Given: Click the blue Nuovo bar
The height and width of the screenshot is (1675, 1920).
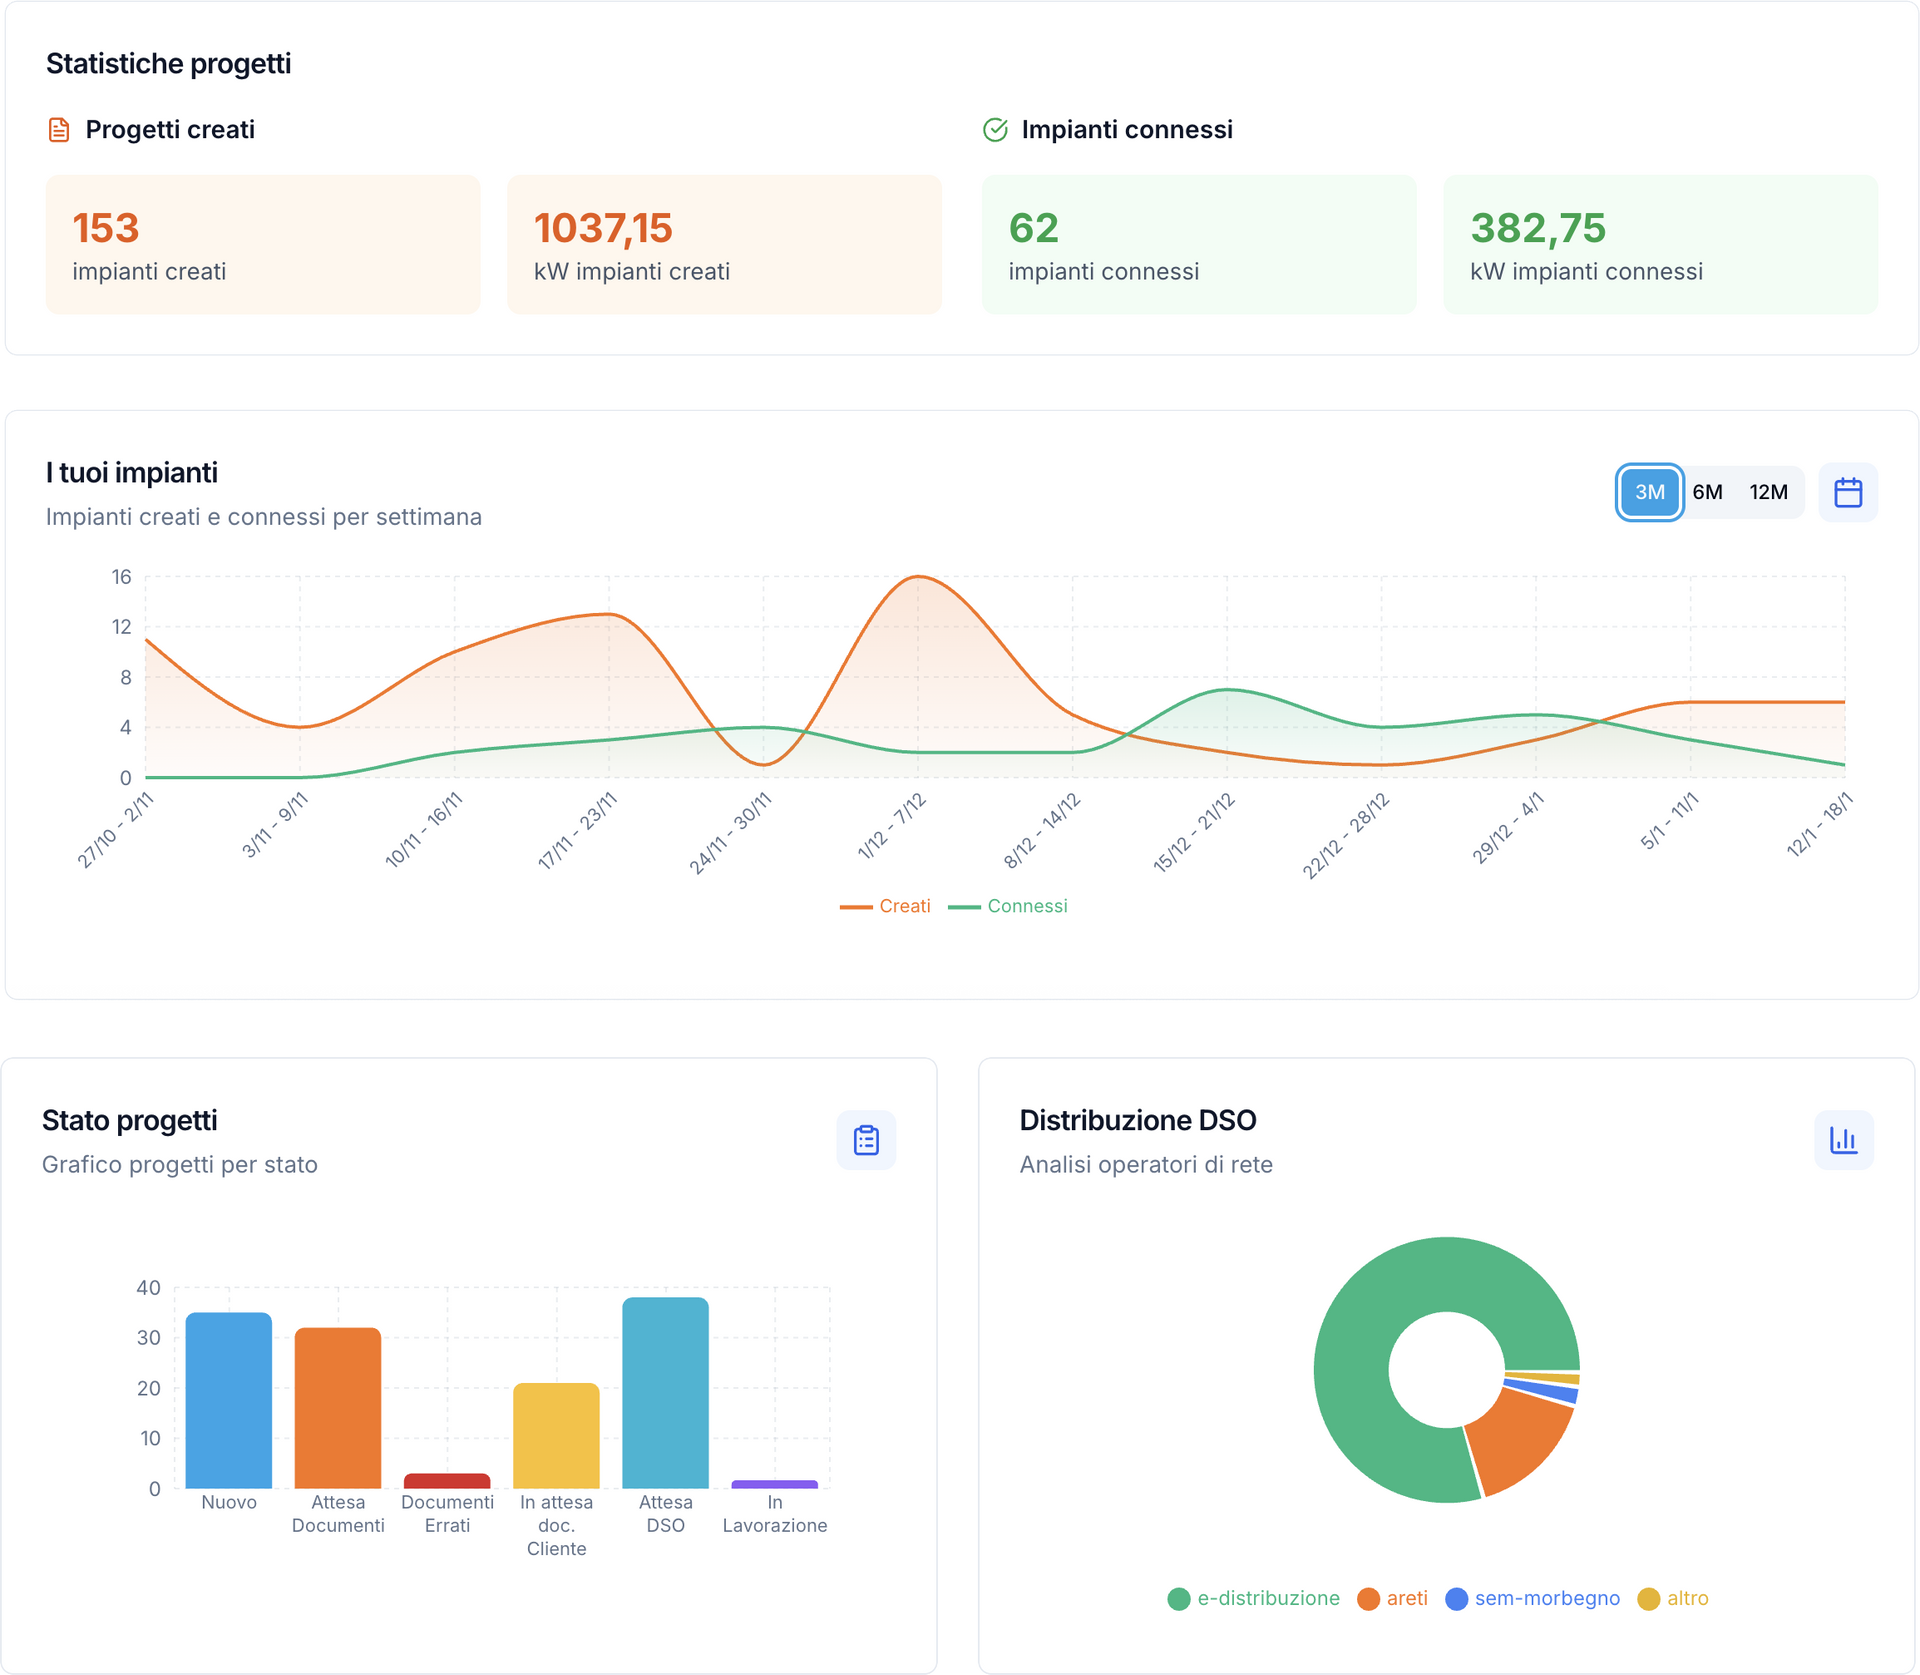Looking at the screenshot, I should [x=229, y=1400].
